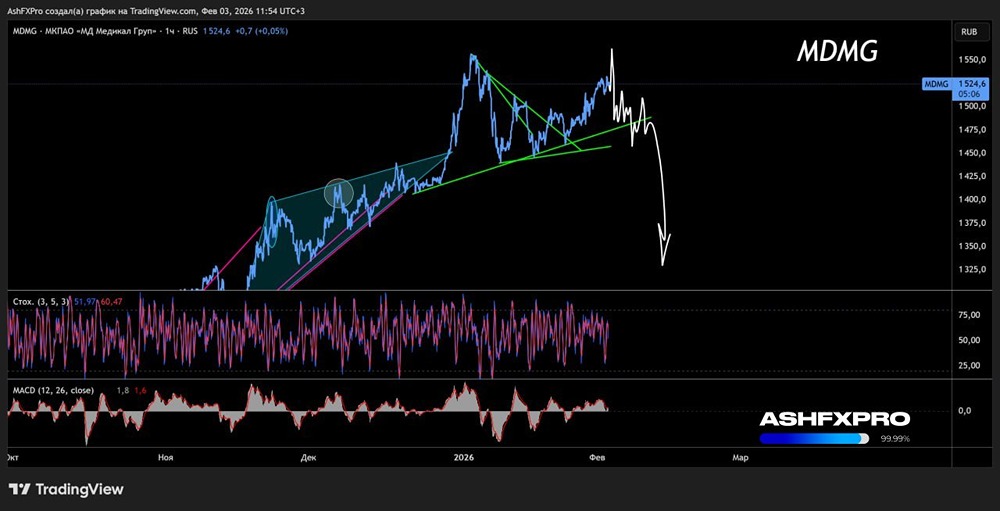The width and height of the screenshot is (1000, 511).
Task: Click the 05:06 countdown under price label
Action: [x=969, y=93]
